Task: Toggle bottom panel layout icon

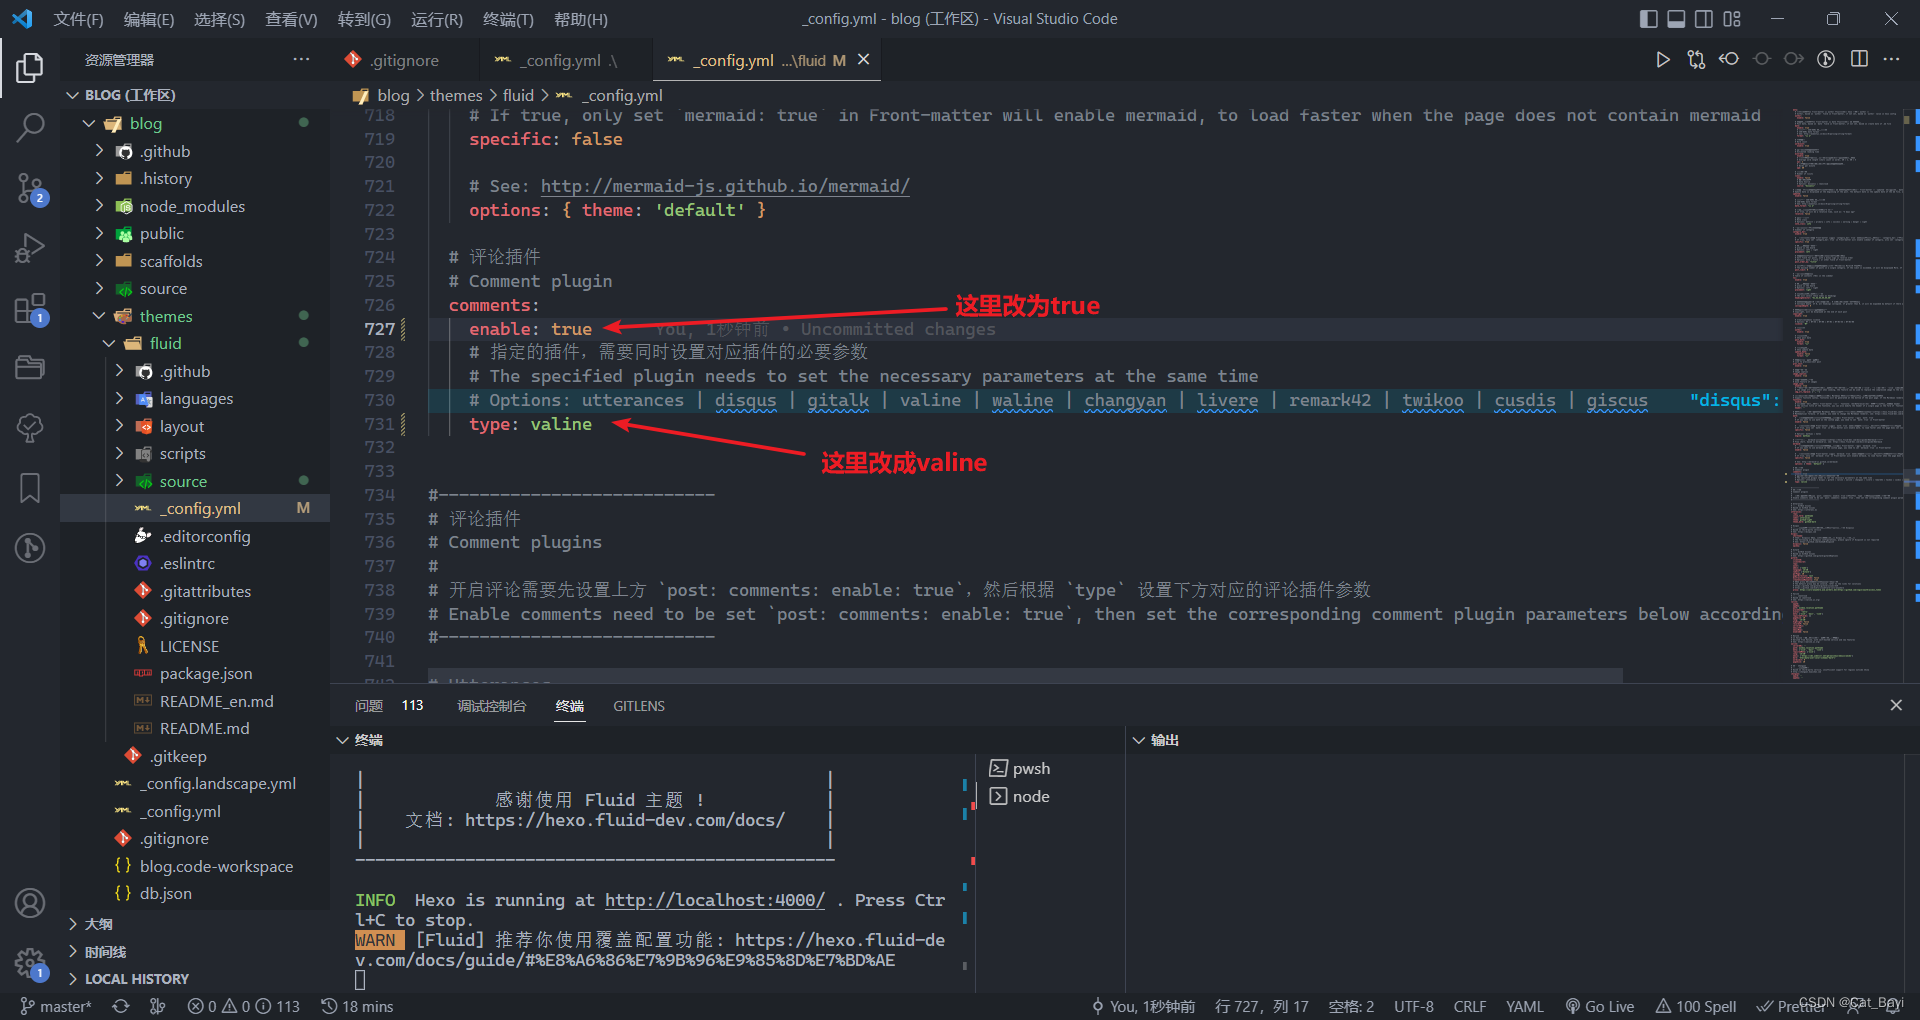Action: point(1676,19)
